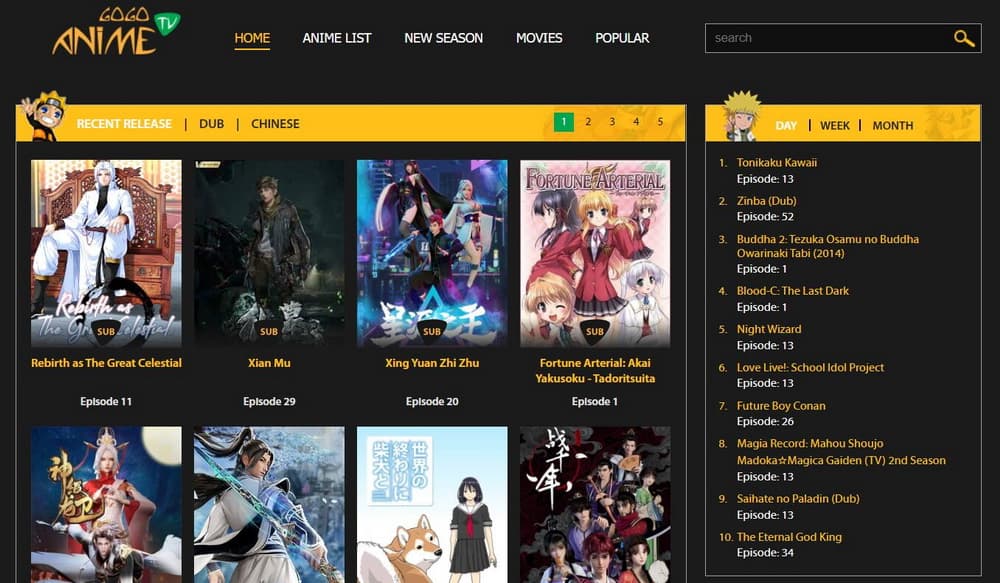
Task: Click the Rebirth as Great Celestial poster
Action: tap(106, 240)
